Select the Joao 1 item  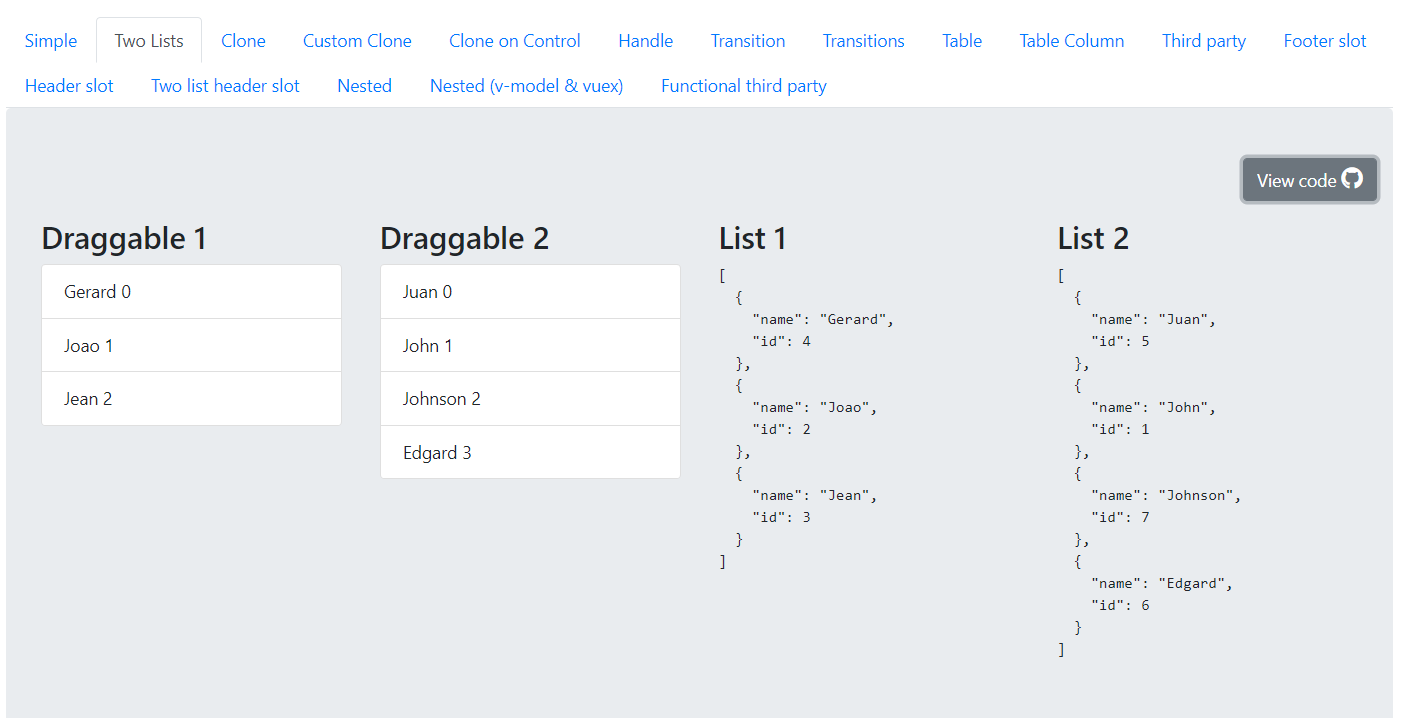(191, 346)
